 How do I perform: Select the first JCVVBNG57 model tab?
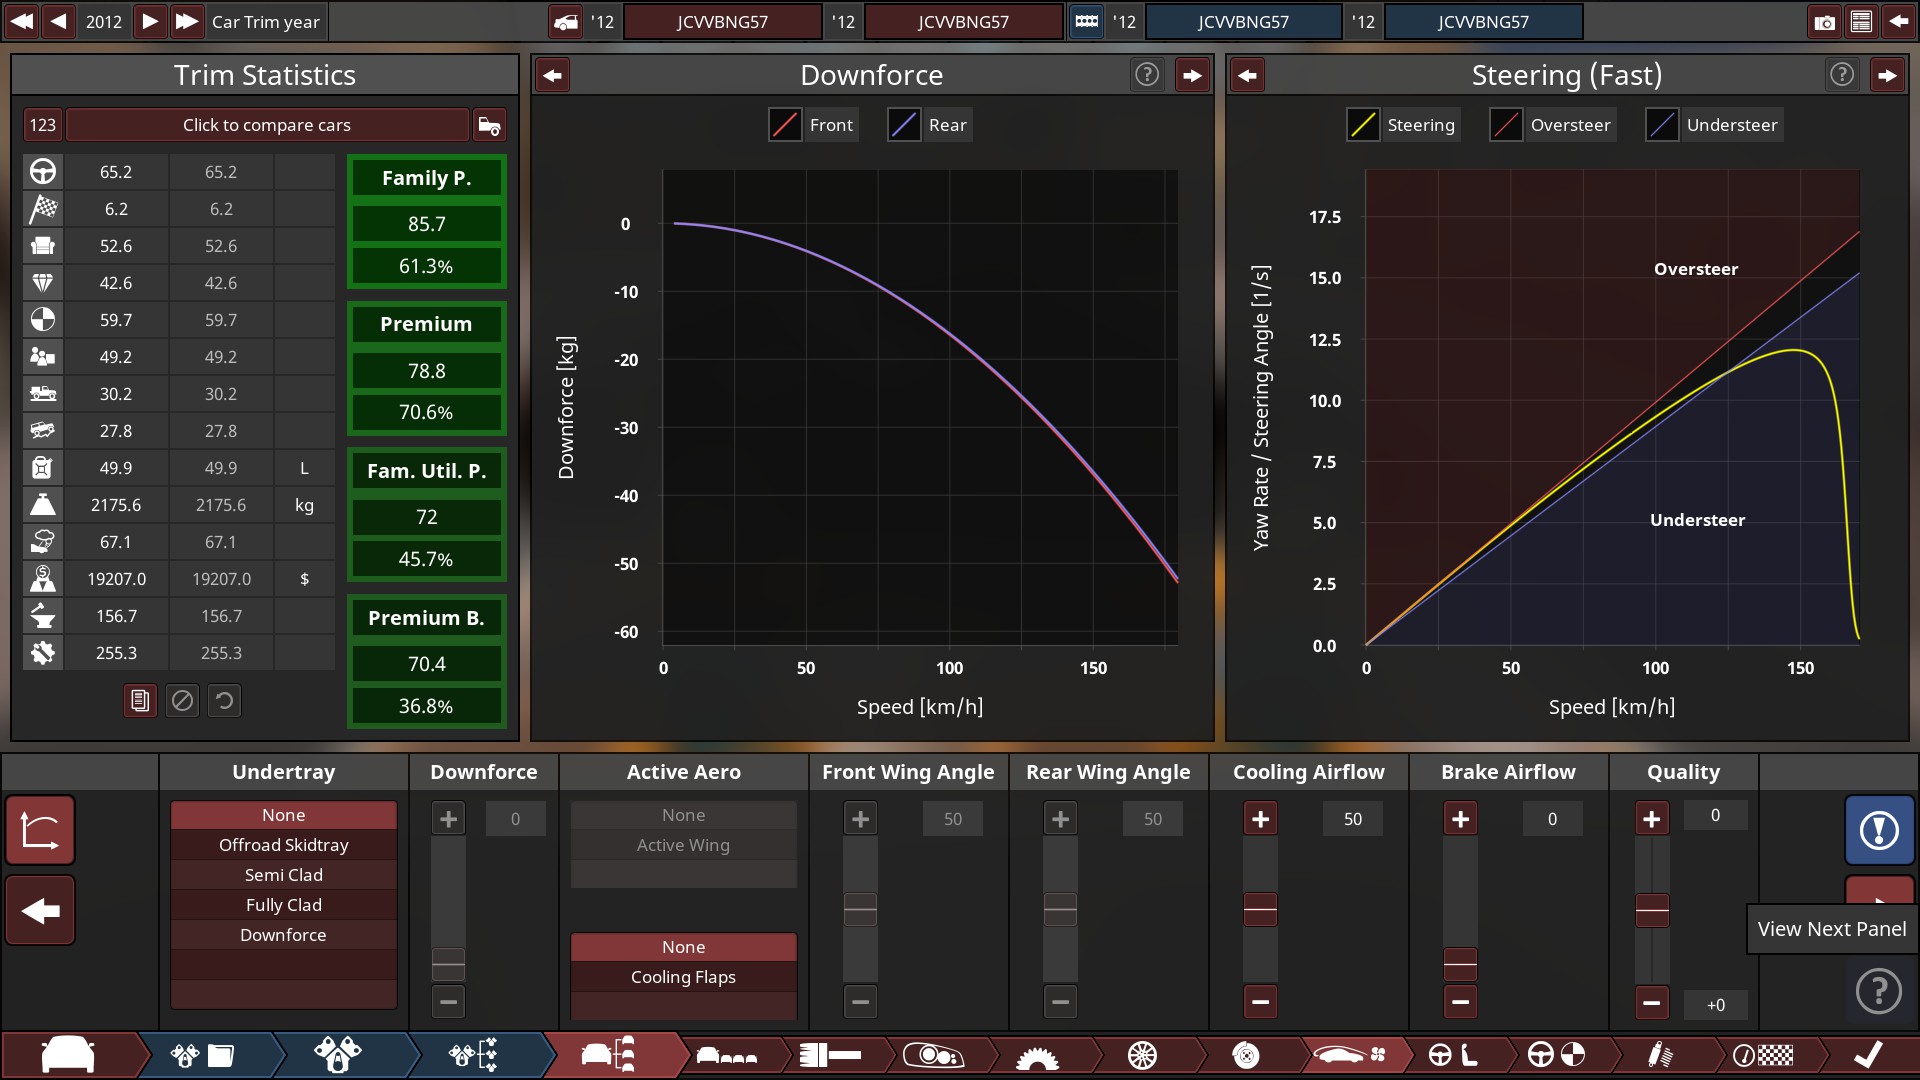722,22
